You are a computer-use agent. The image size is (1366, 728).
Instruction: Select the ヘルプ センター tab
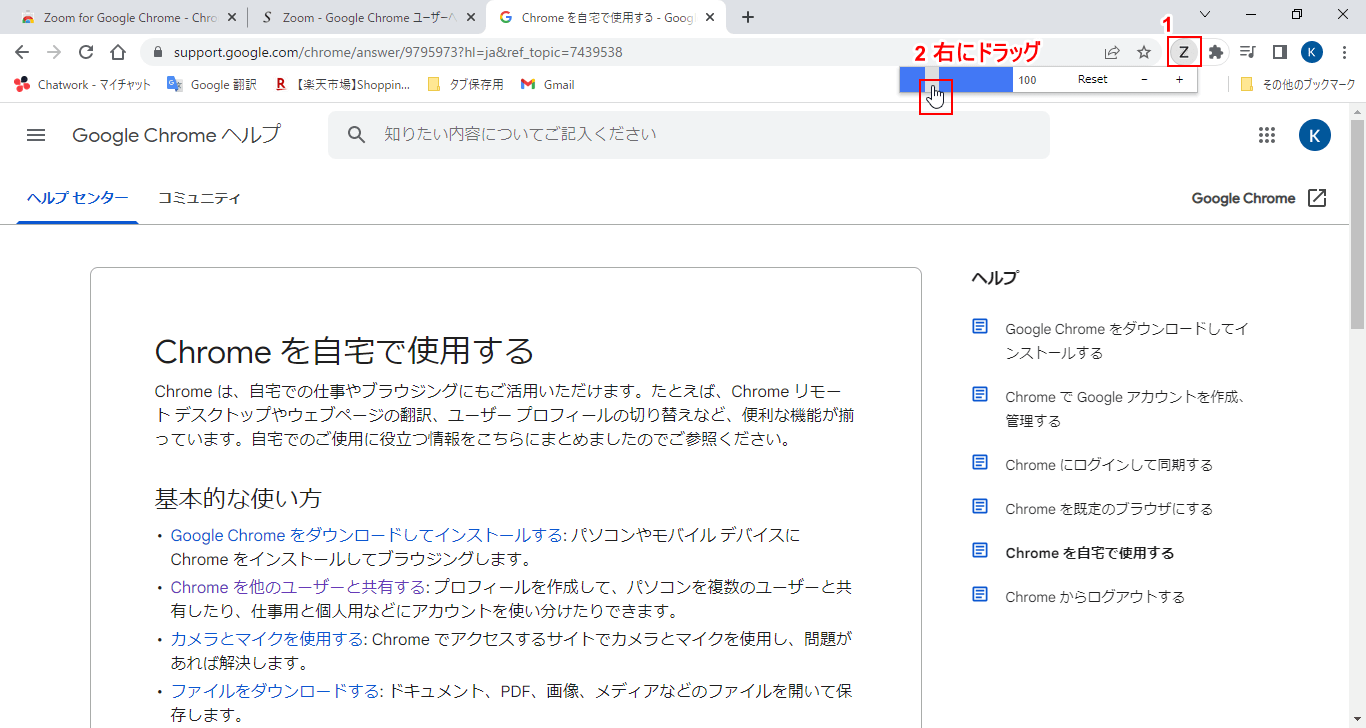click(x=77, y=198)
